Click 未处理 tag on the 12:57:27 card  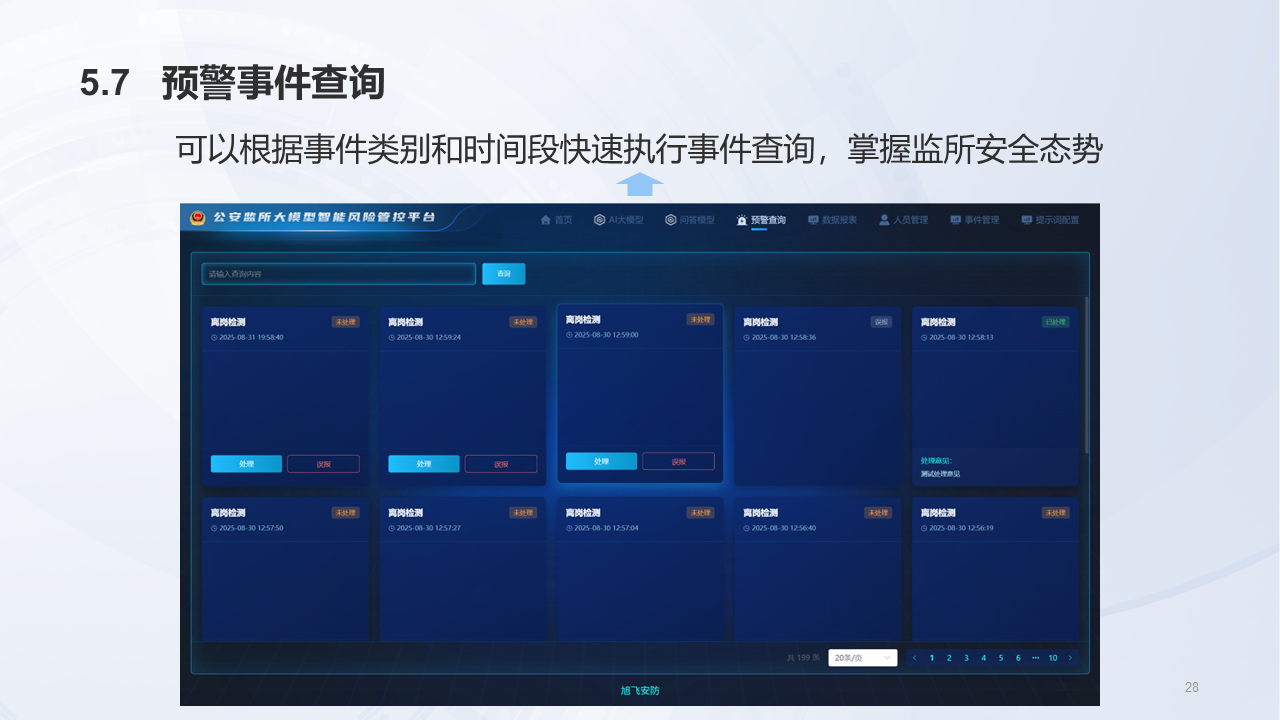[523, 512]
